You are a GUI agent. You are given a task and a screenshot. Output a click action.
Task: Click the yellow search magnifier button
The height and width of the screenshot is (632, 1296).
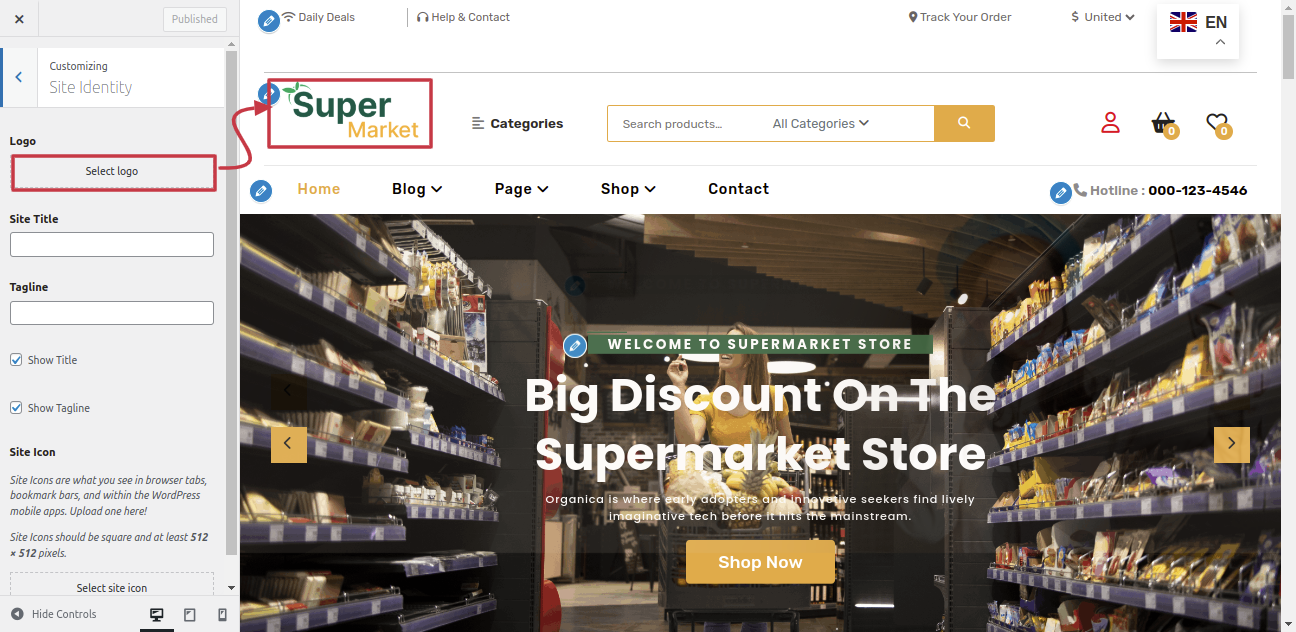click(964, 123)
